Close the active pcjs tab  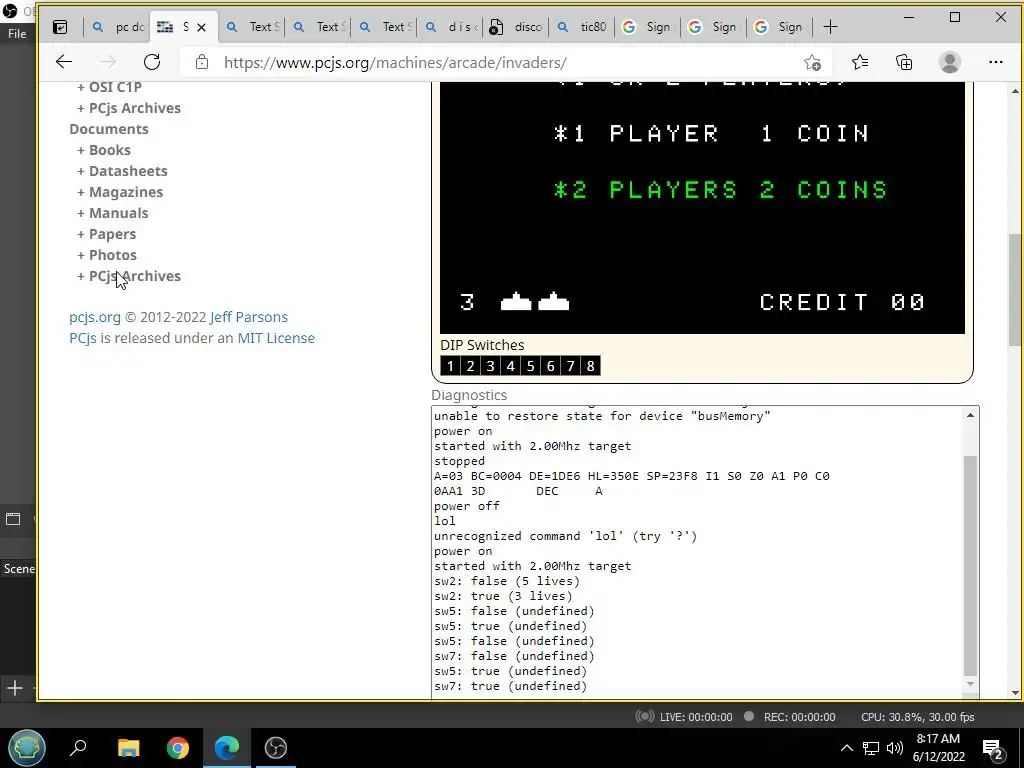201,27
